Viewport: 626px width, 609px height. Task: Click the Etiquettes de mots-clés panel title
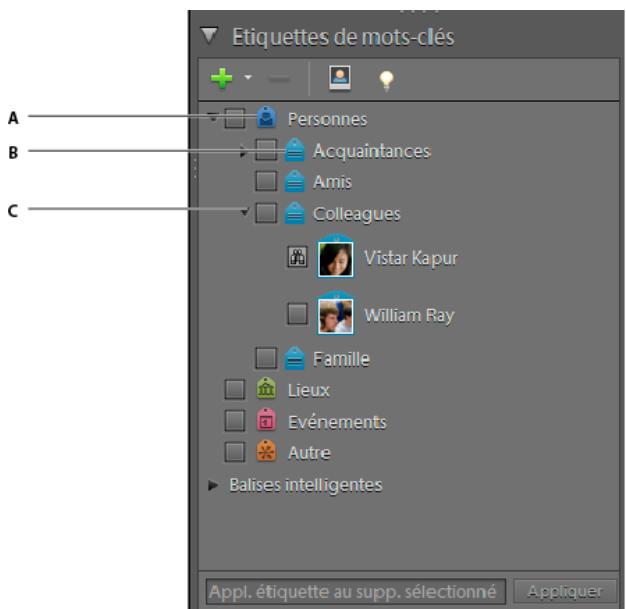[x=343, y=37]
